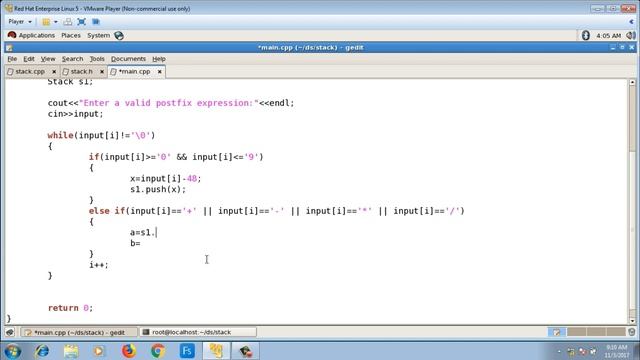Place cursor after 'b=' in the code

141,243
